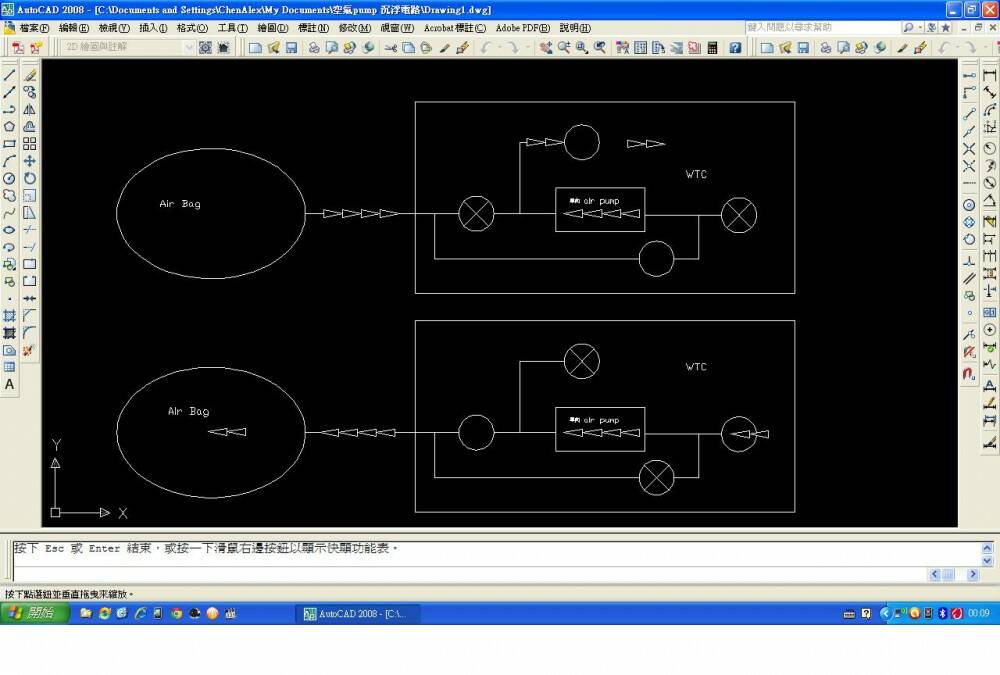1000x675 pixels.
Task: Expand the search options dropdown arrow
Action: pos(921,28)
